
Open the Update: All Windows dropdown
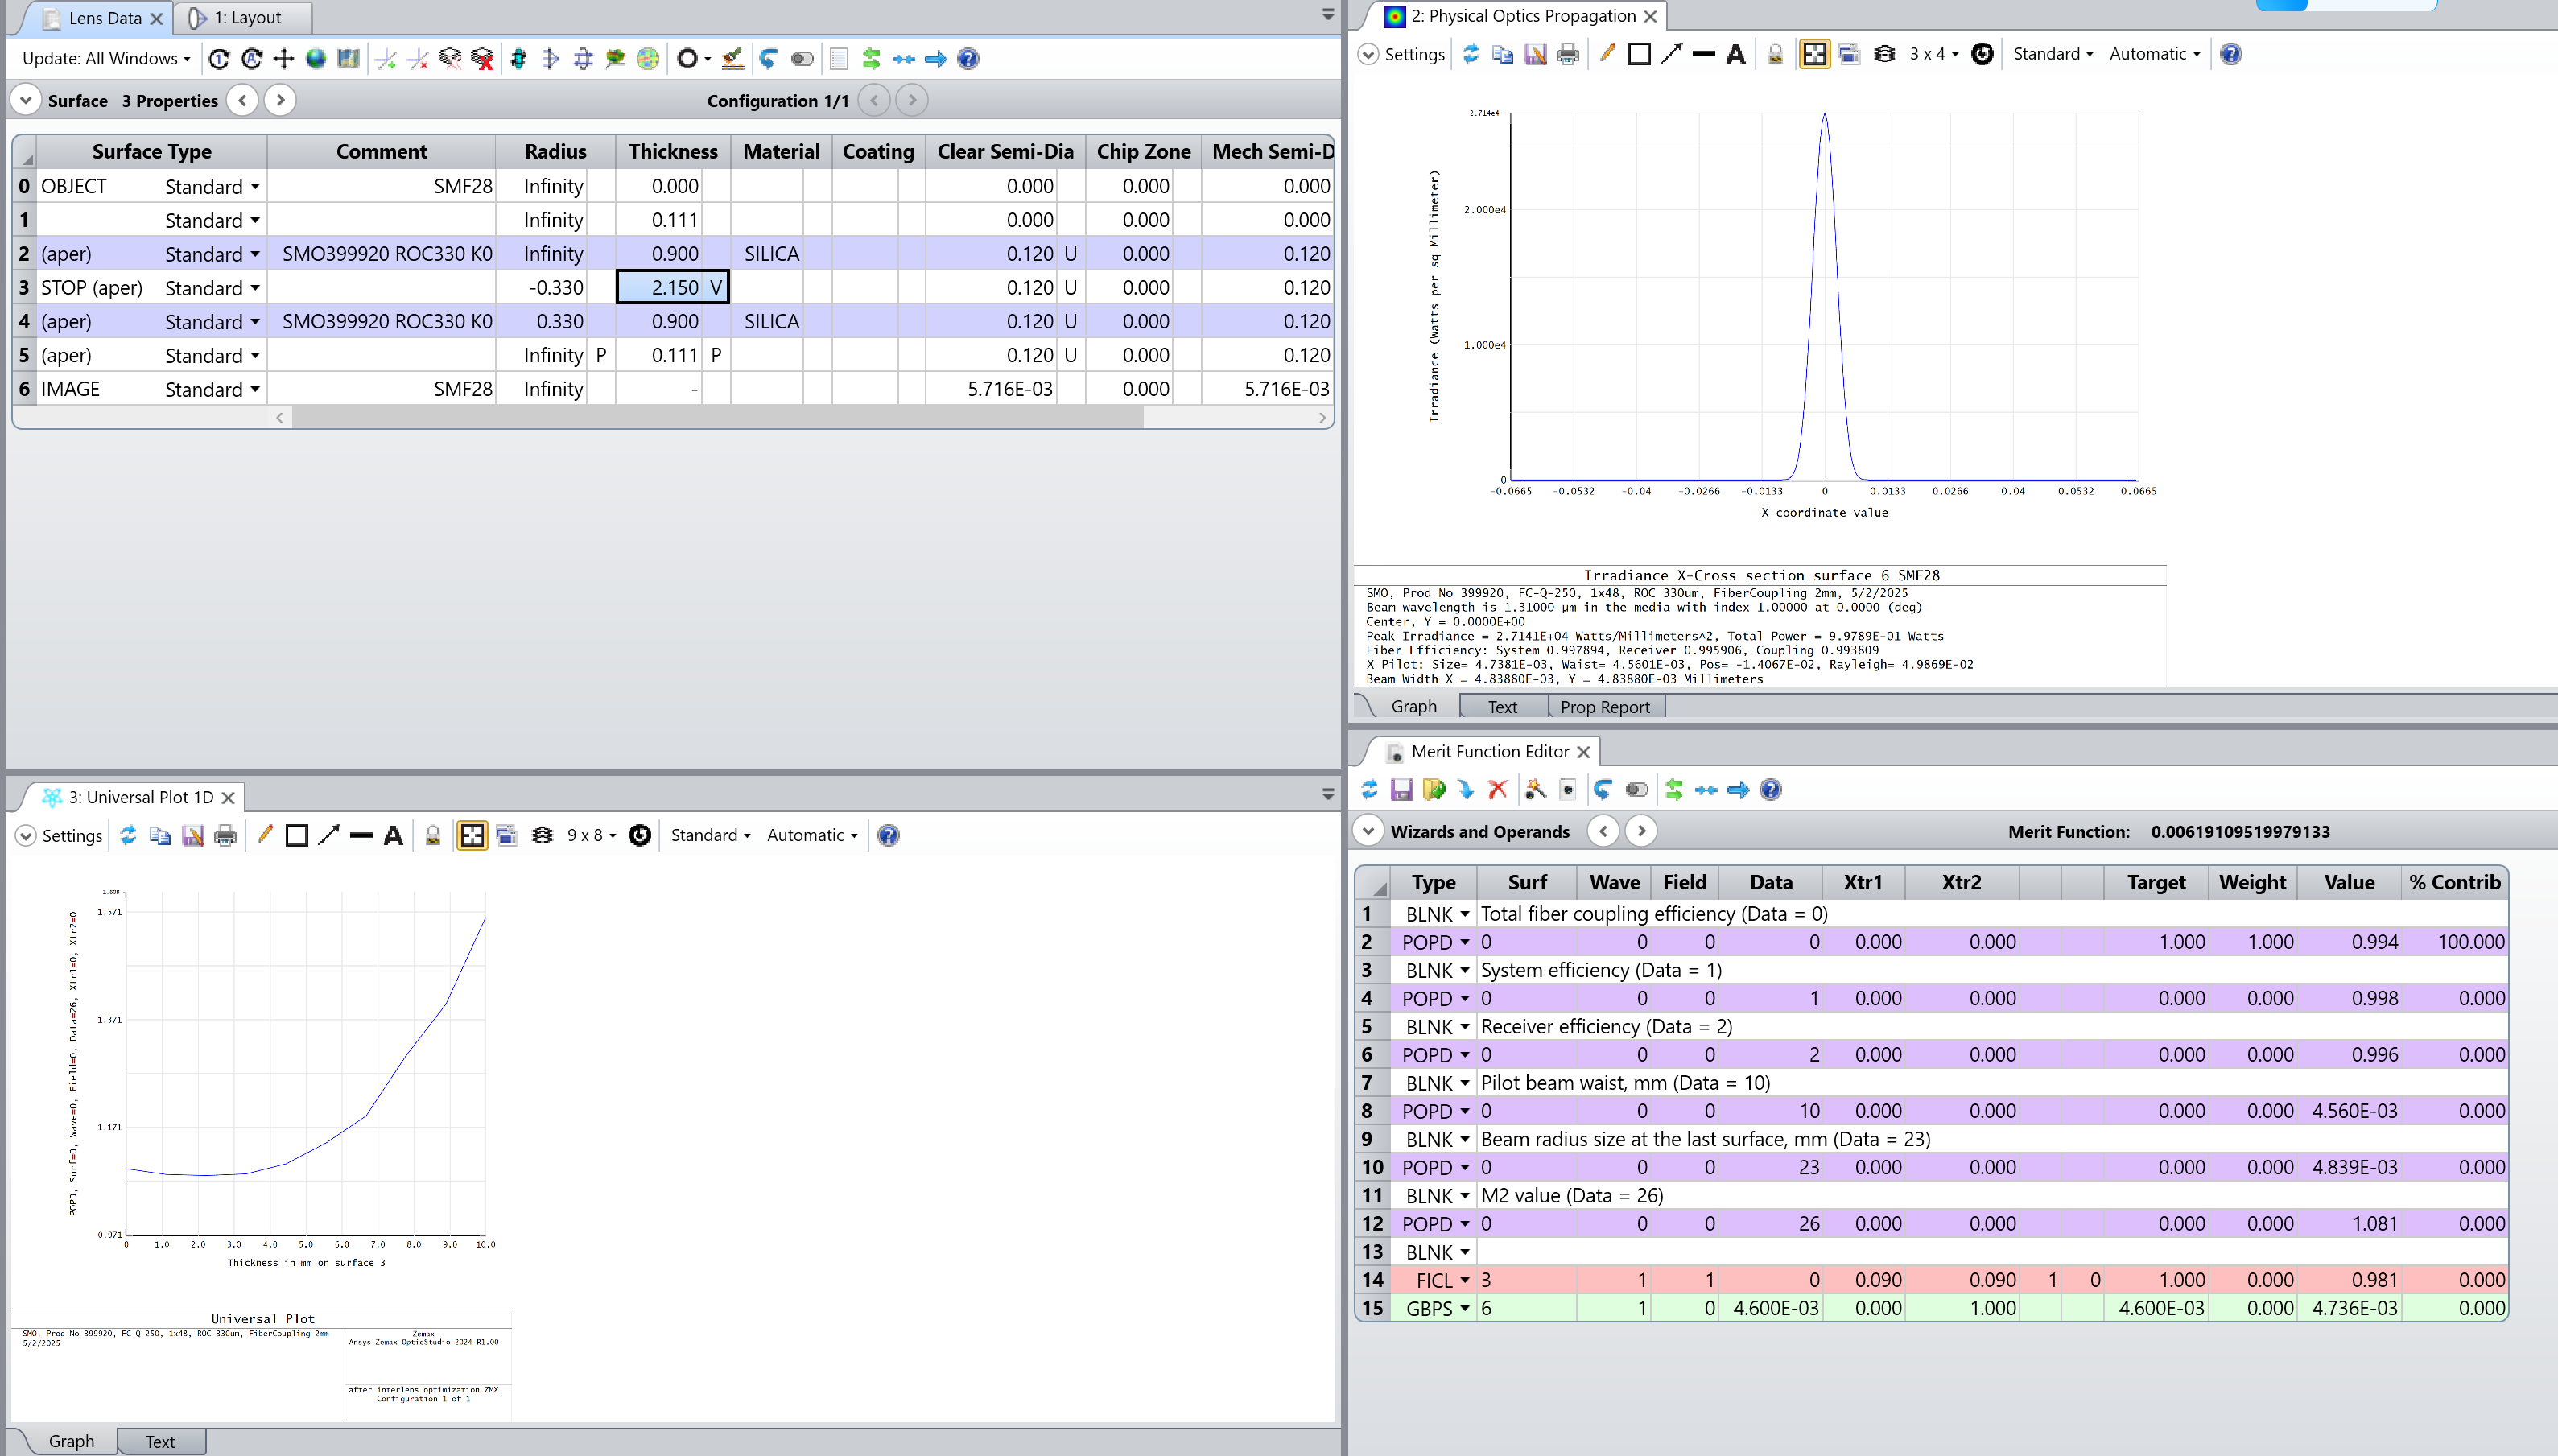click(106, 59)
